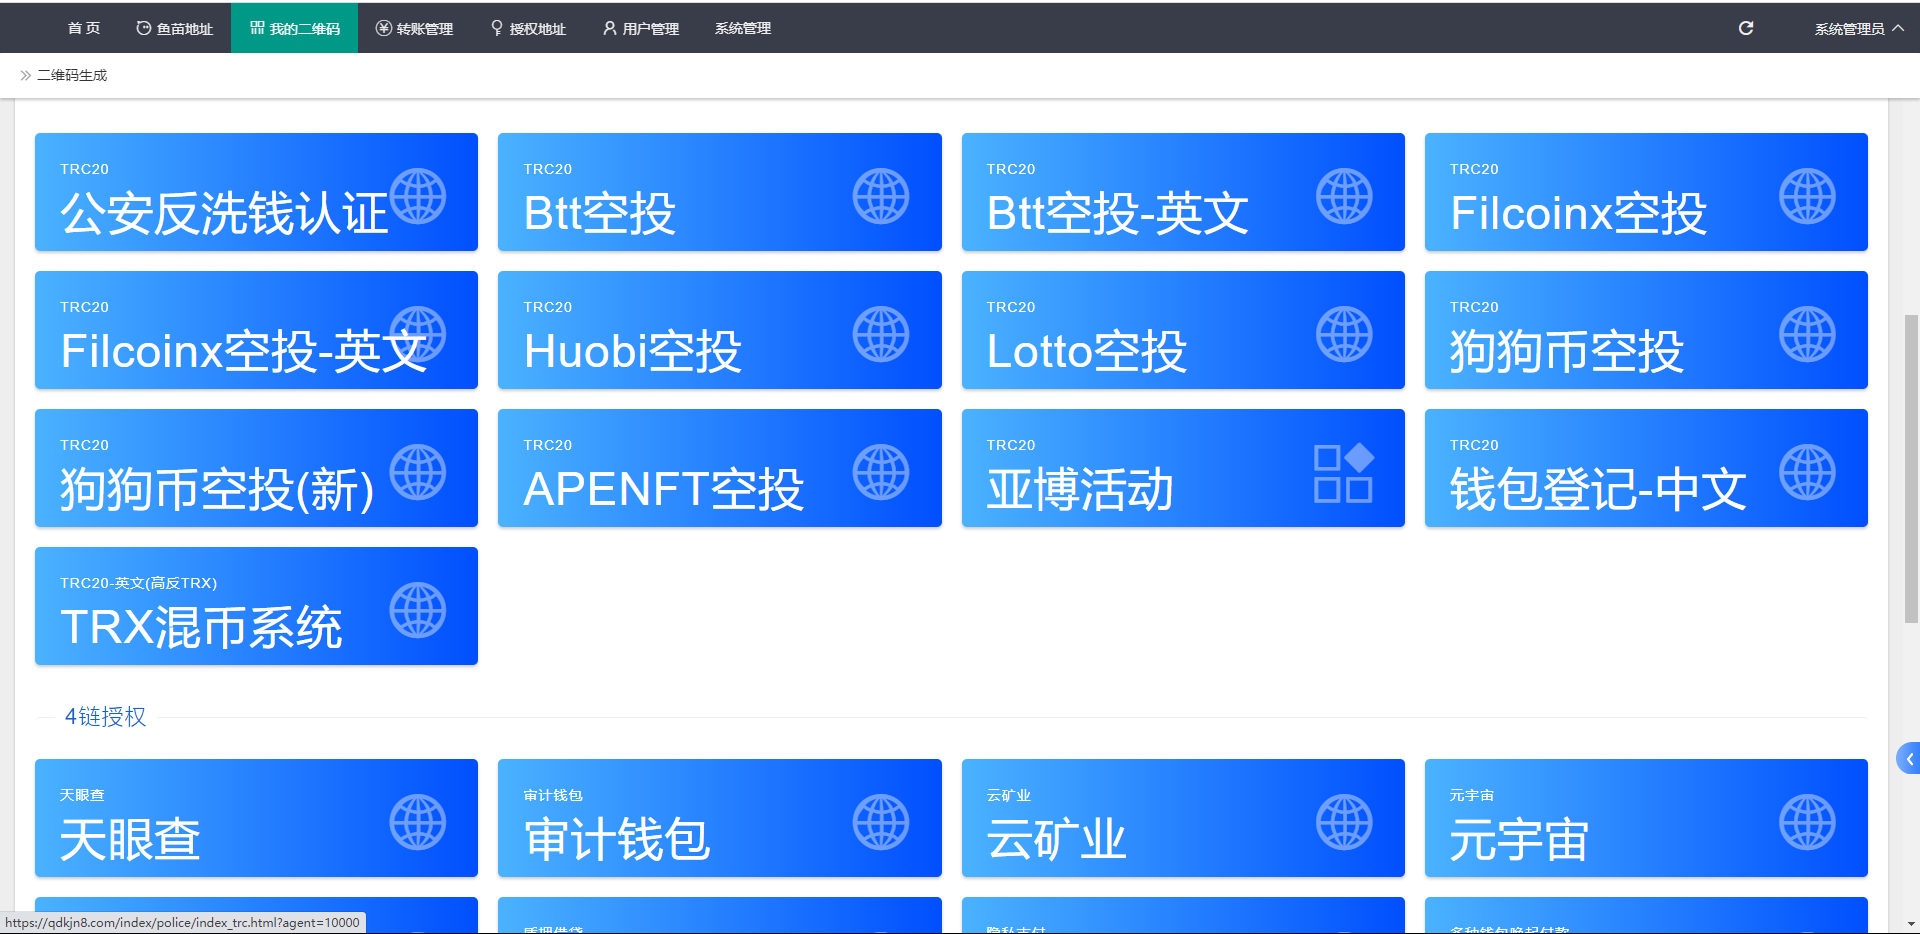Select the 我的二维码 tab

[x=295, y=28]
